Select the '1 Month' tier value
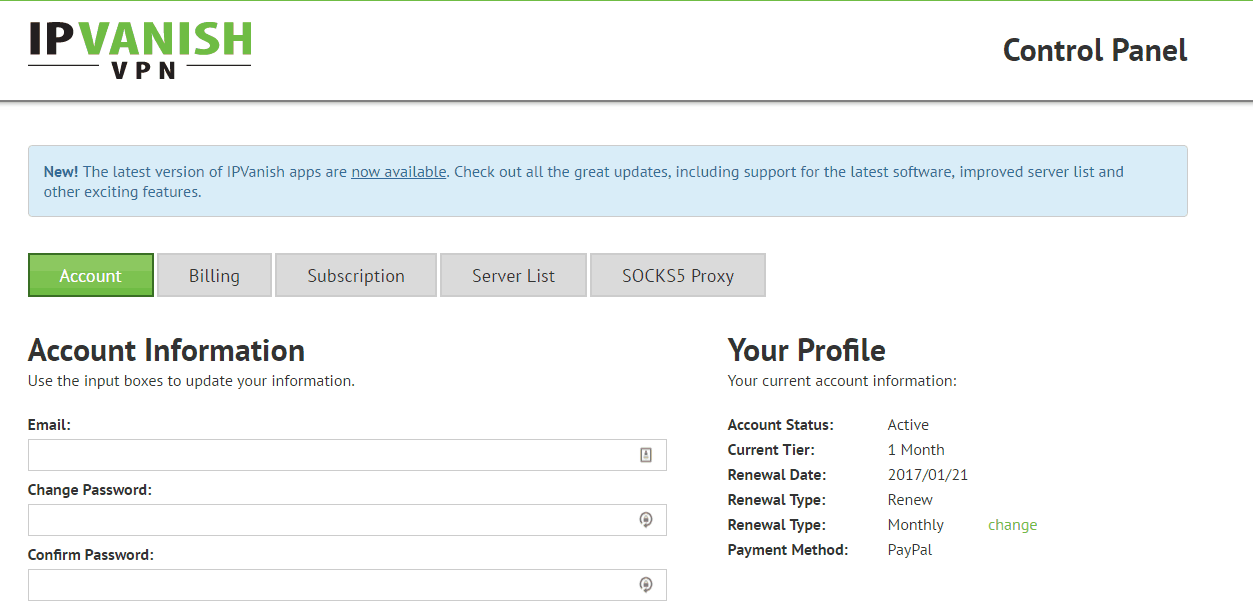This screenshot has width=1253, height=616. coord(916,450)
